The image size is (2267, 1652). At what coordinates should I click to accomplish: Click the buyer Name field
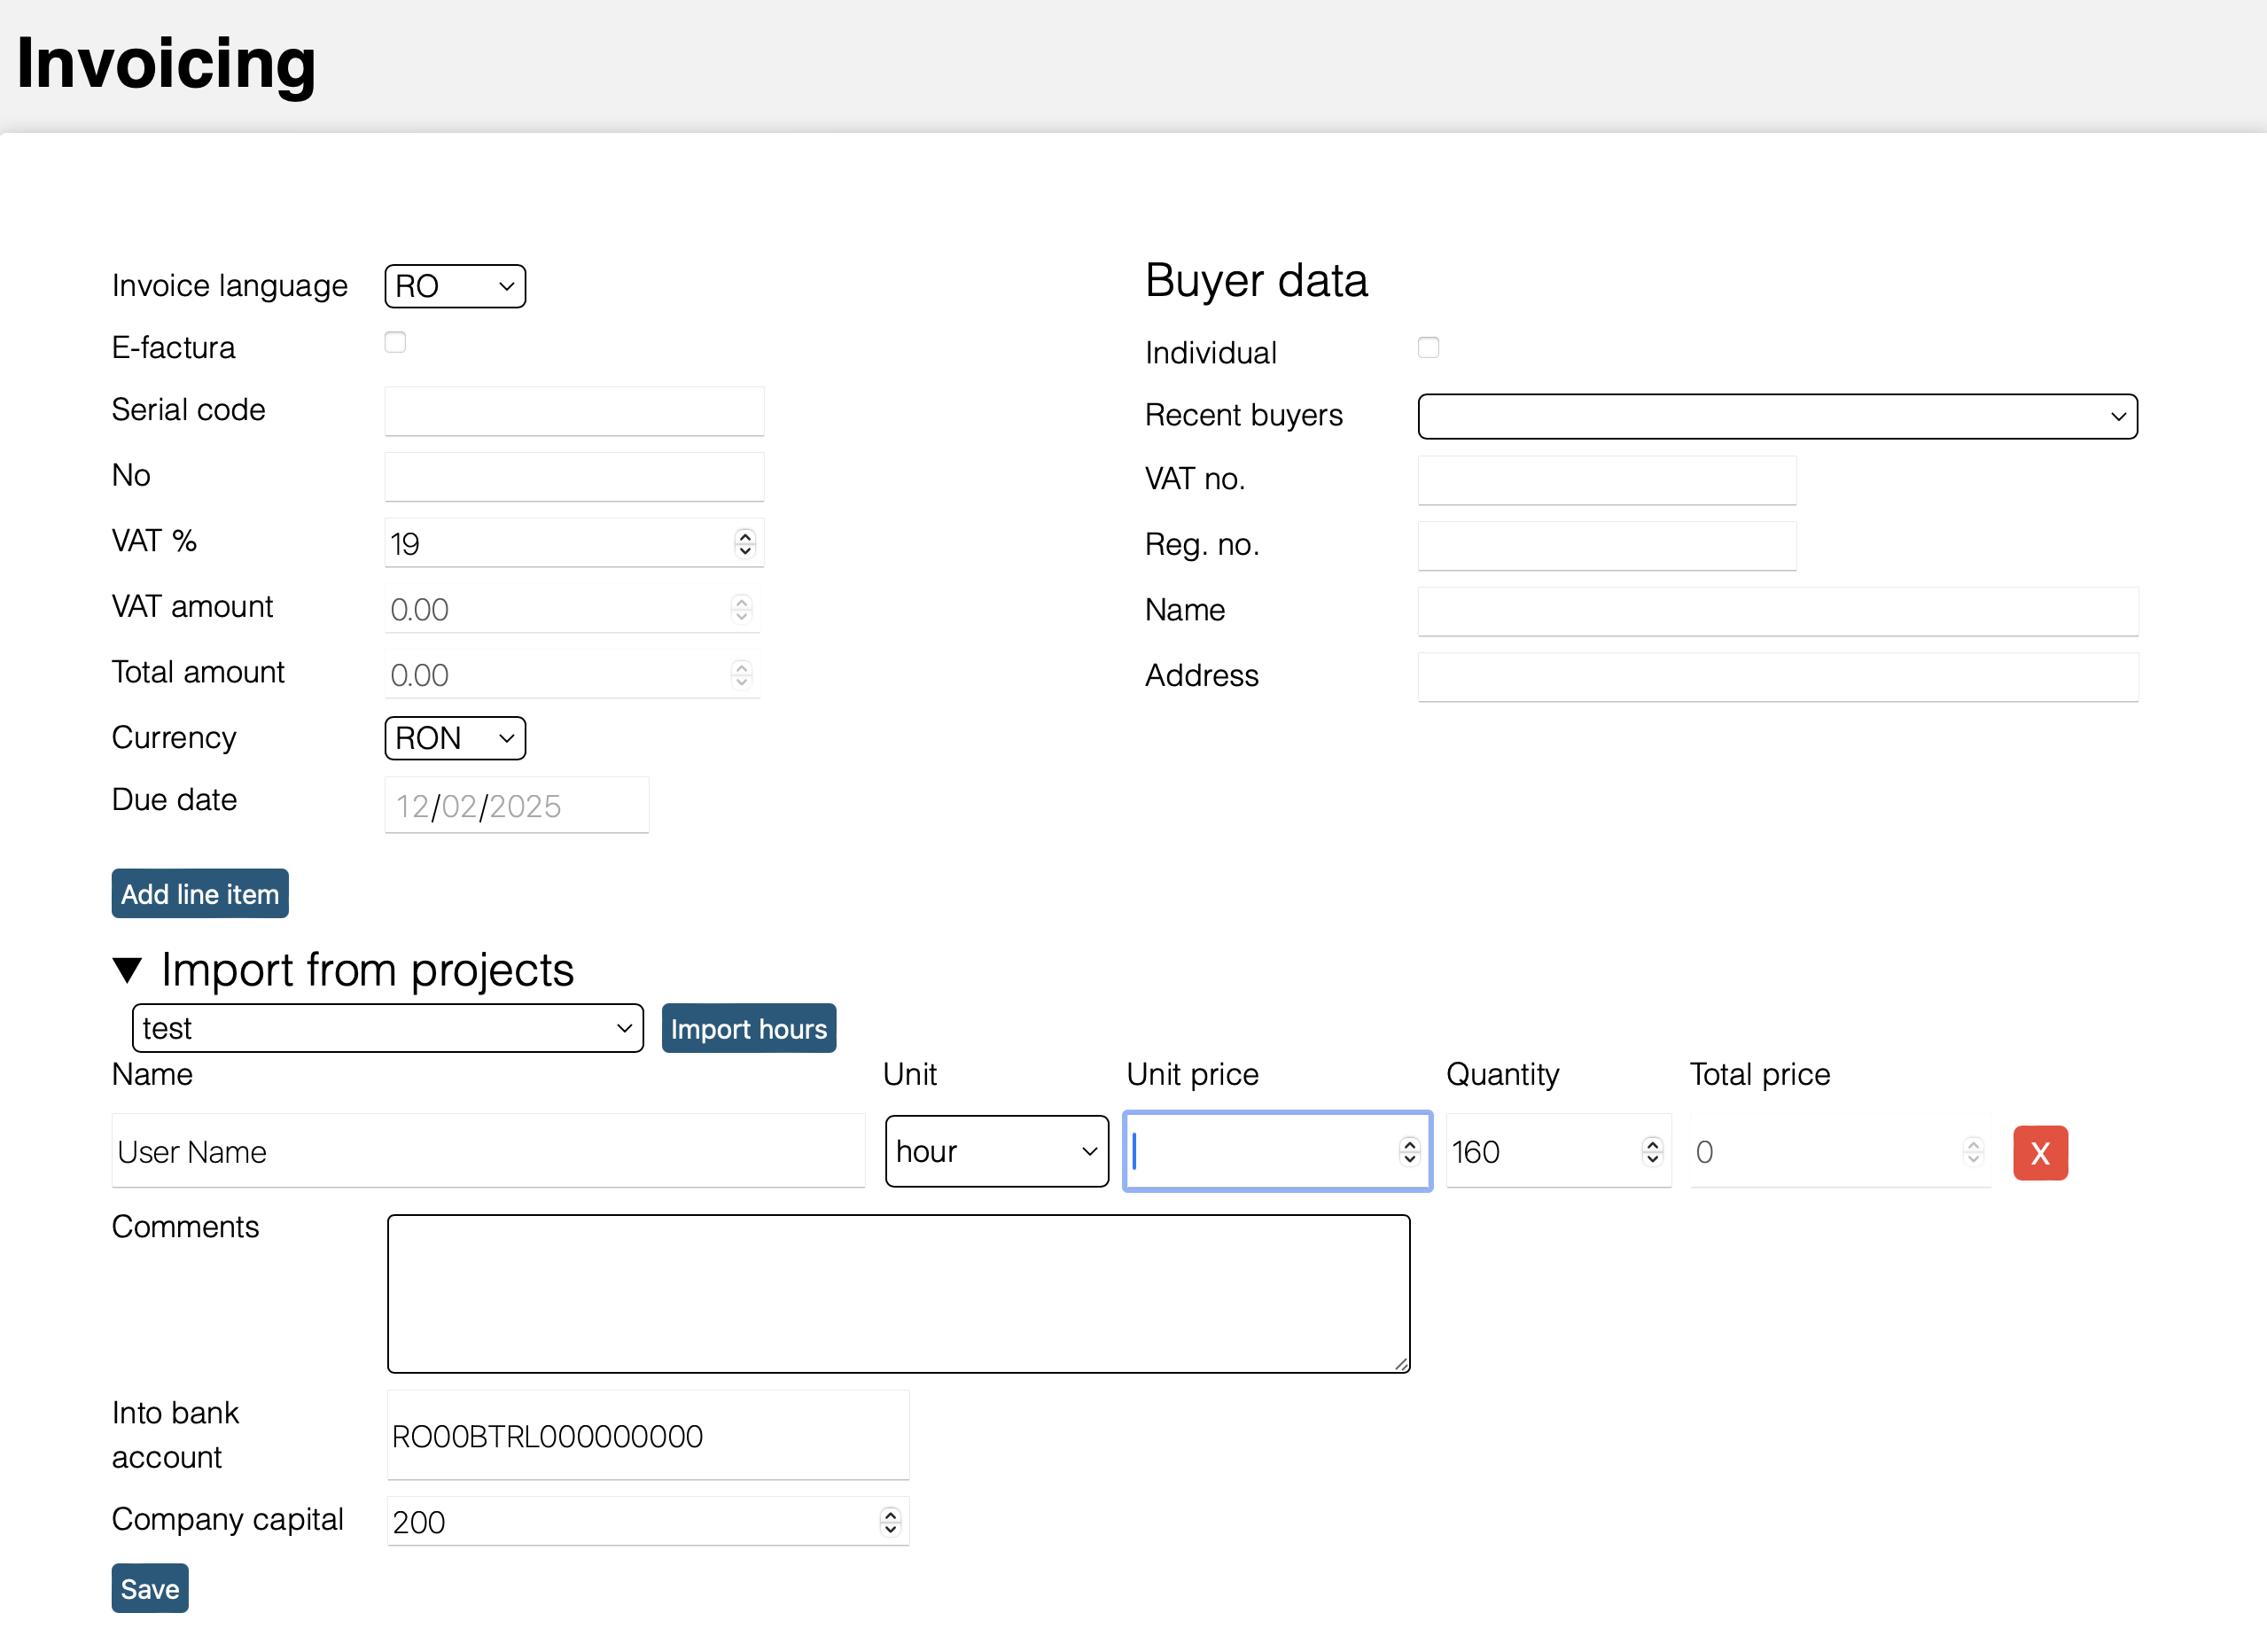1777,611
